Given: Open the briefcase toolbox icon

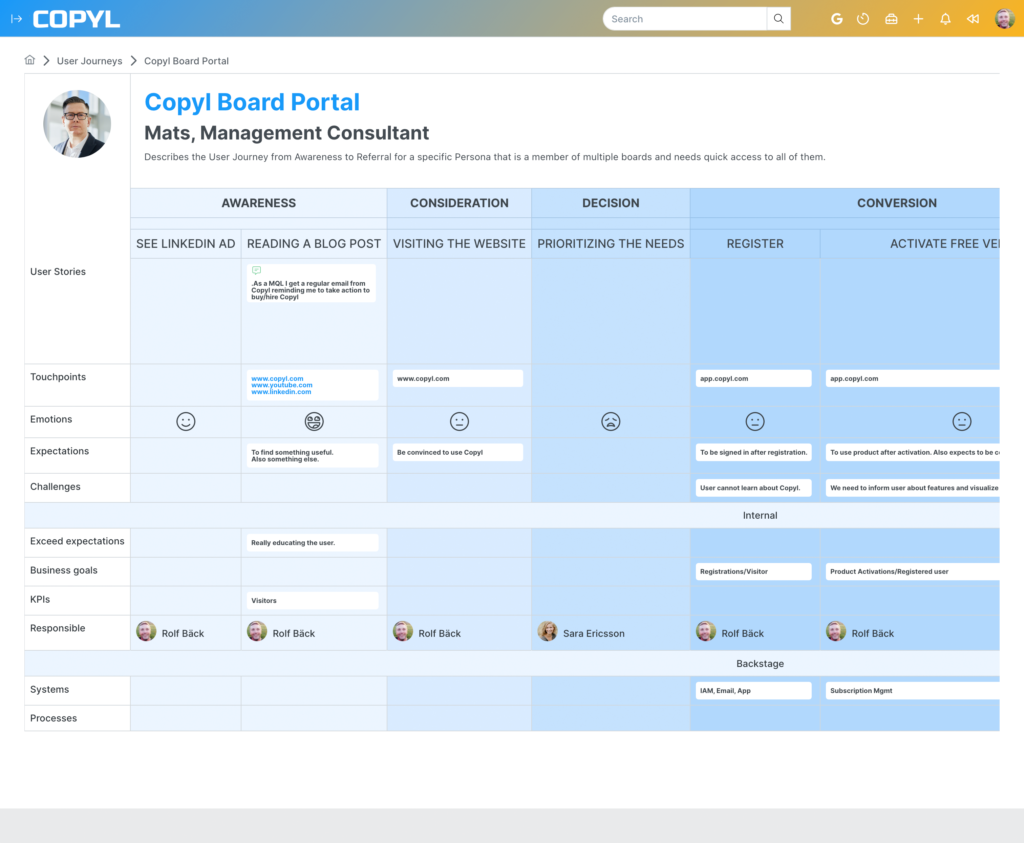Looking at the screenshot, I should (x=891, y=19).
